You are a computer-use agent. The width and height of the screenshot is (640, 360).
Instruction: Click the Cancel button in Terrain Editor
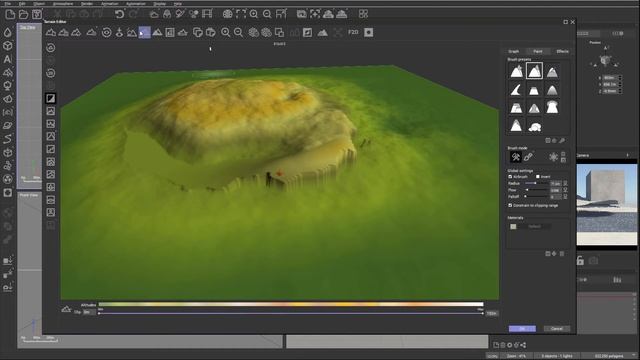coord(557,329)
